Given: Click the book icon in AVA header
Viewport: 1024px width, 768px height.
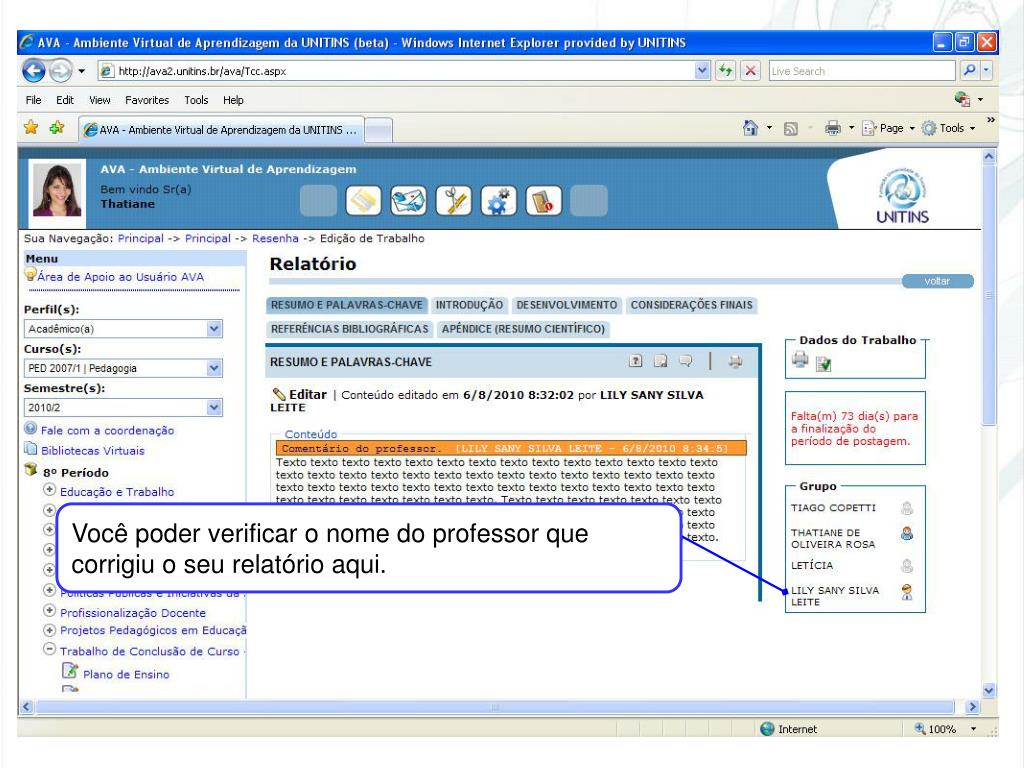Looking at the screenshot, I should pyautogui.click(x=543, y=200).
